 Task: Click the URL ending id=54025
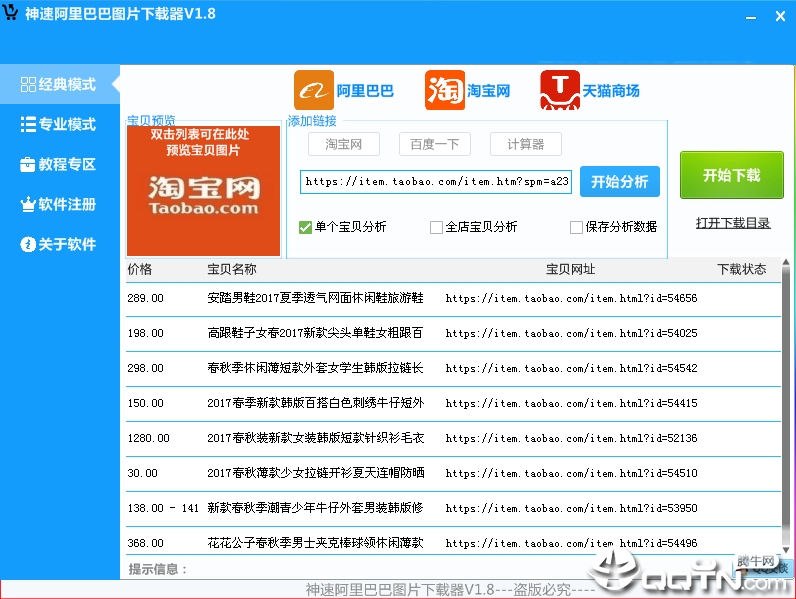coord(572,334)
